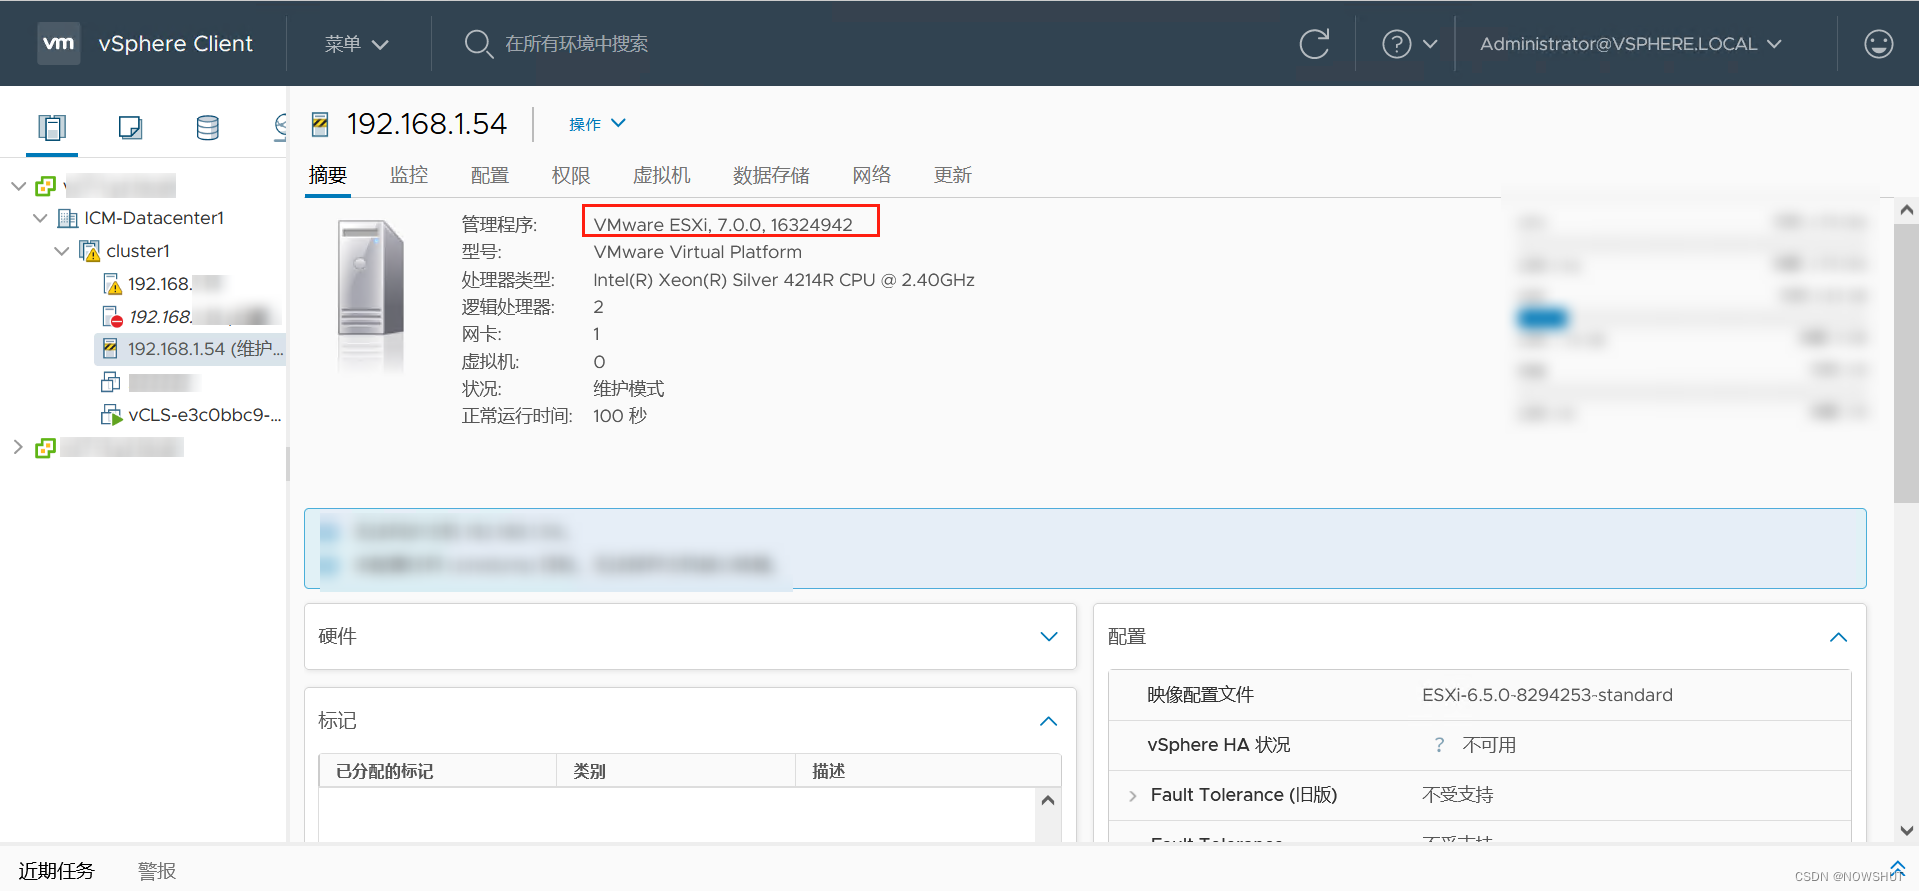
Task: Click the top vCenter server icon
Action: (46, 186)
